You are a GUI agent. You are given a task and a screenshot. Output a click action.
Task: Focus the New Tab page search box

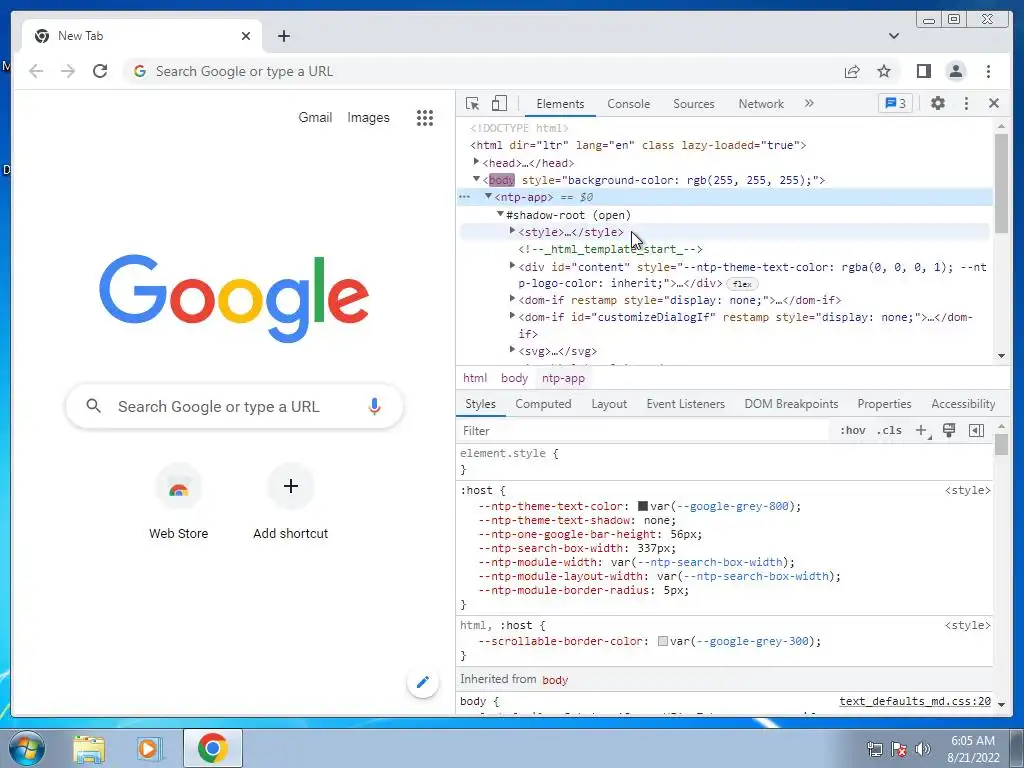[234, 406]
